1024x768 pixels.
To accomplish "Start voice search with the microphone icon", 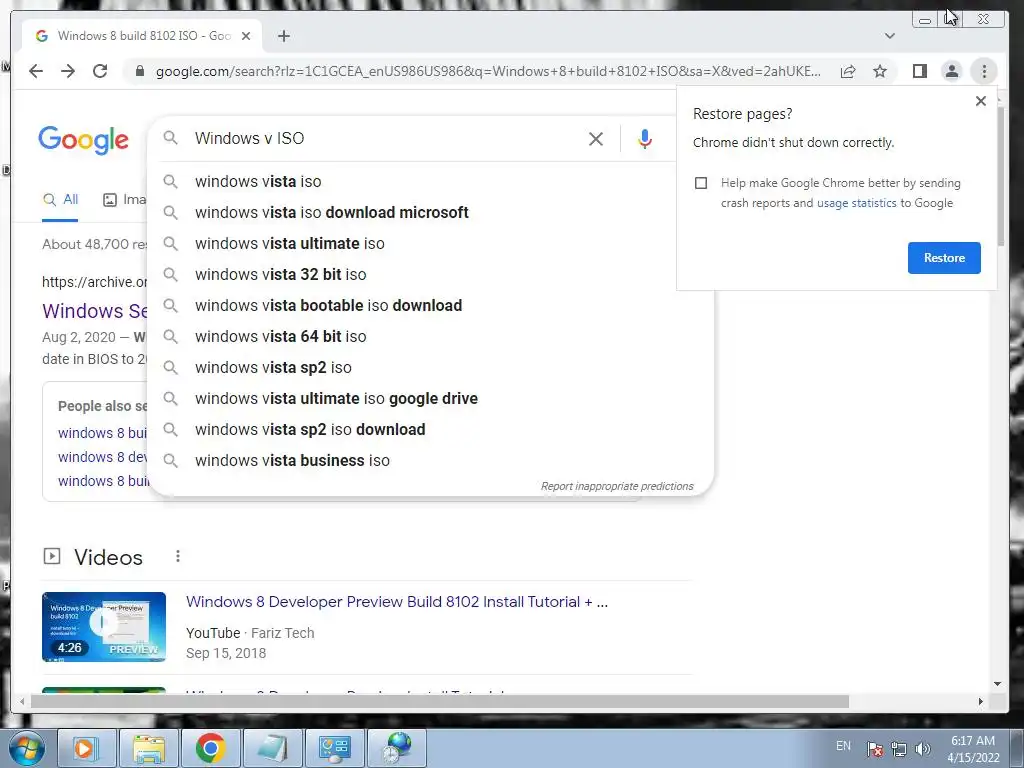I will coord(645,138).
